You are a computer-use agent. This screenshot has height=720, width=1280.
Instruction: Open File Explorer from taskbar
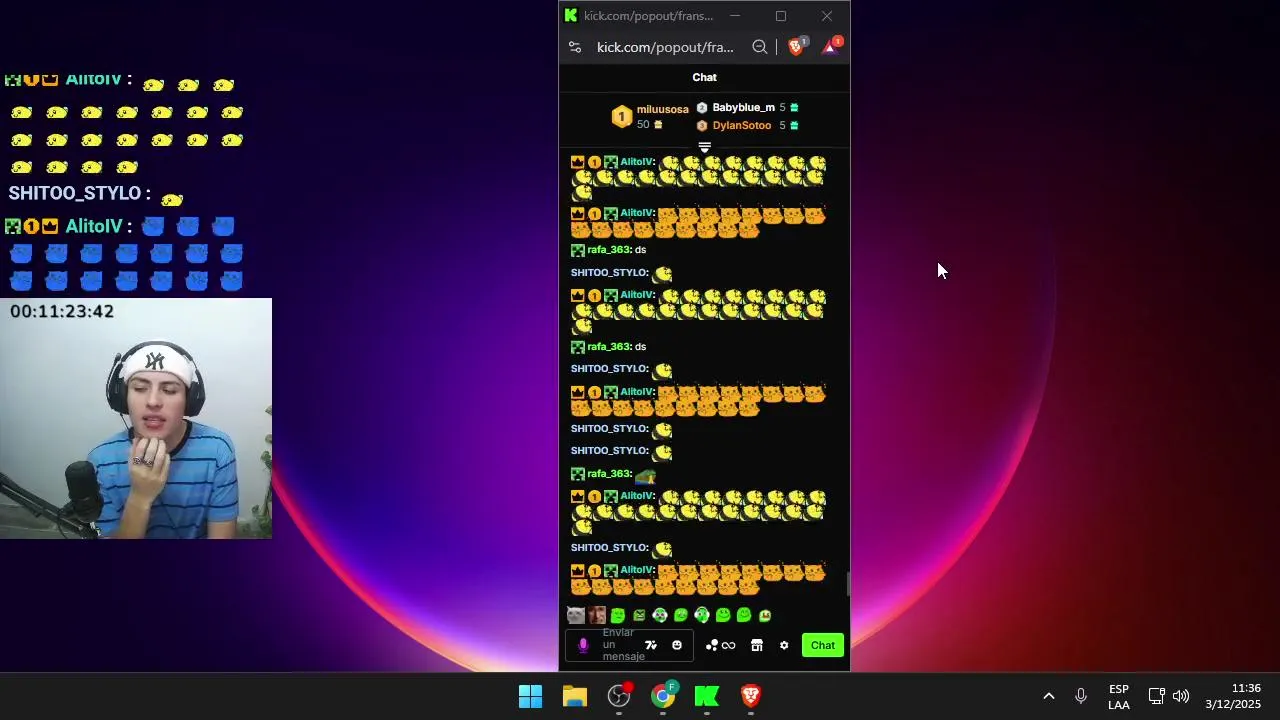pos(575,696)
